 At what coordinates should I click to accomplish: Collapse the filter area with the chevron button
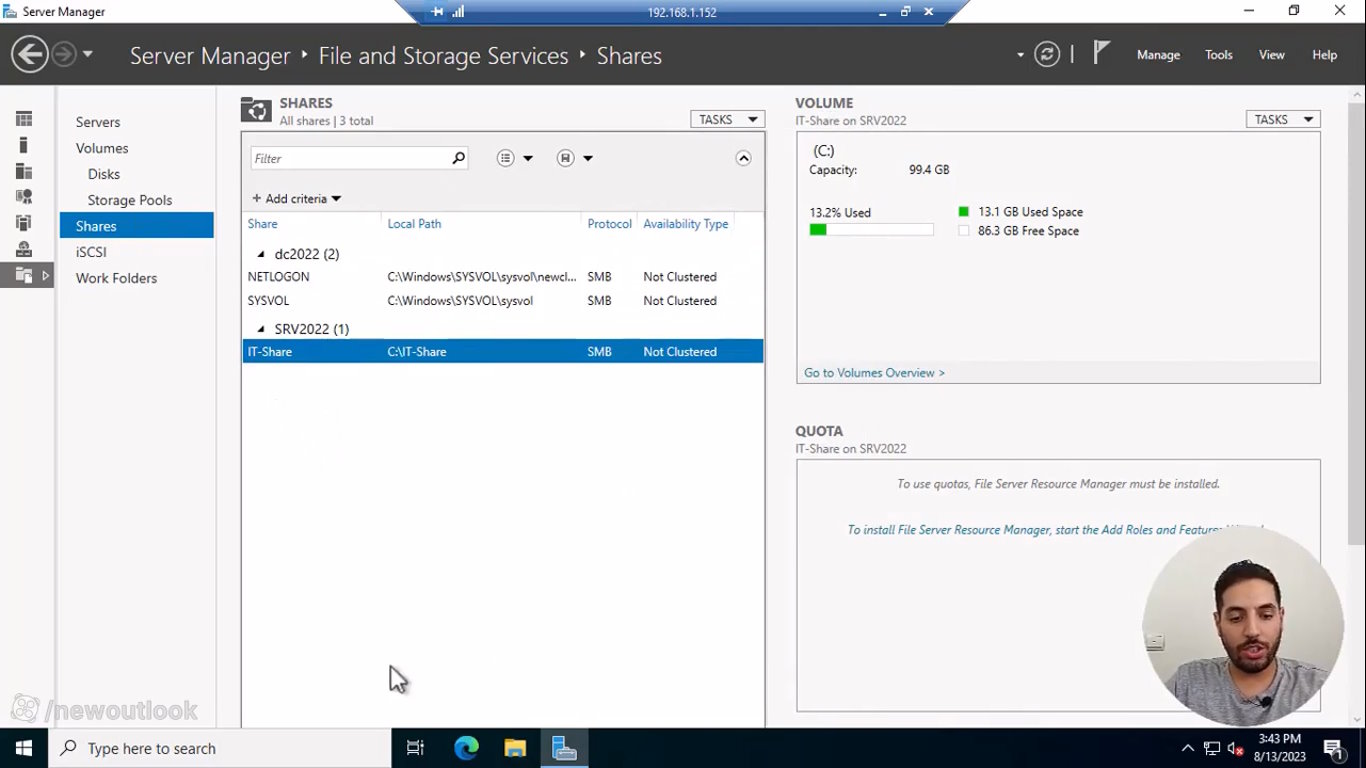pyautogui.click(x=743, y=158)
